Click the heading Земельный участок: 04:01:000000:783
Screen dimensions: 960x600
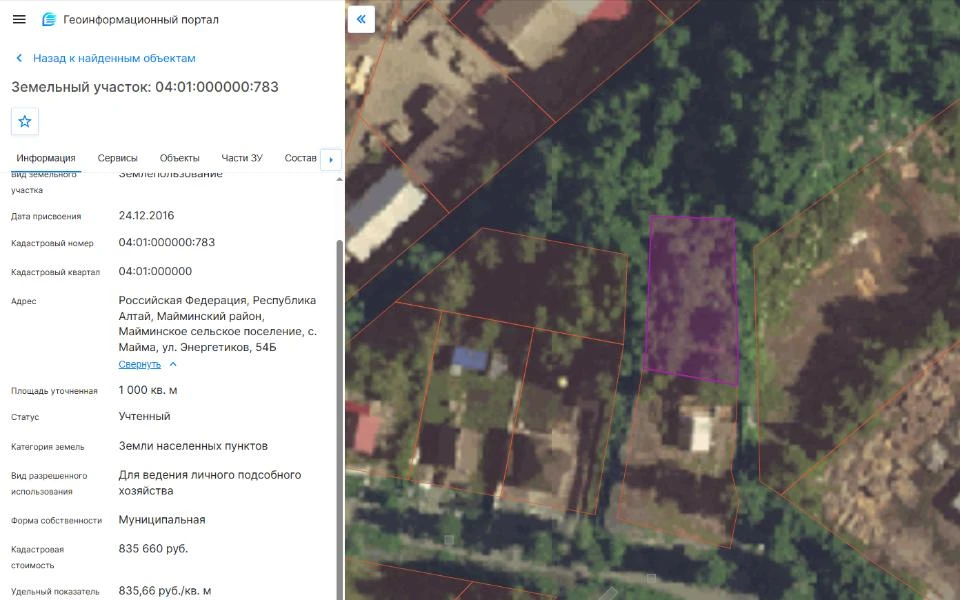(x=145, y=87)
